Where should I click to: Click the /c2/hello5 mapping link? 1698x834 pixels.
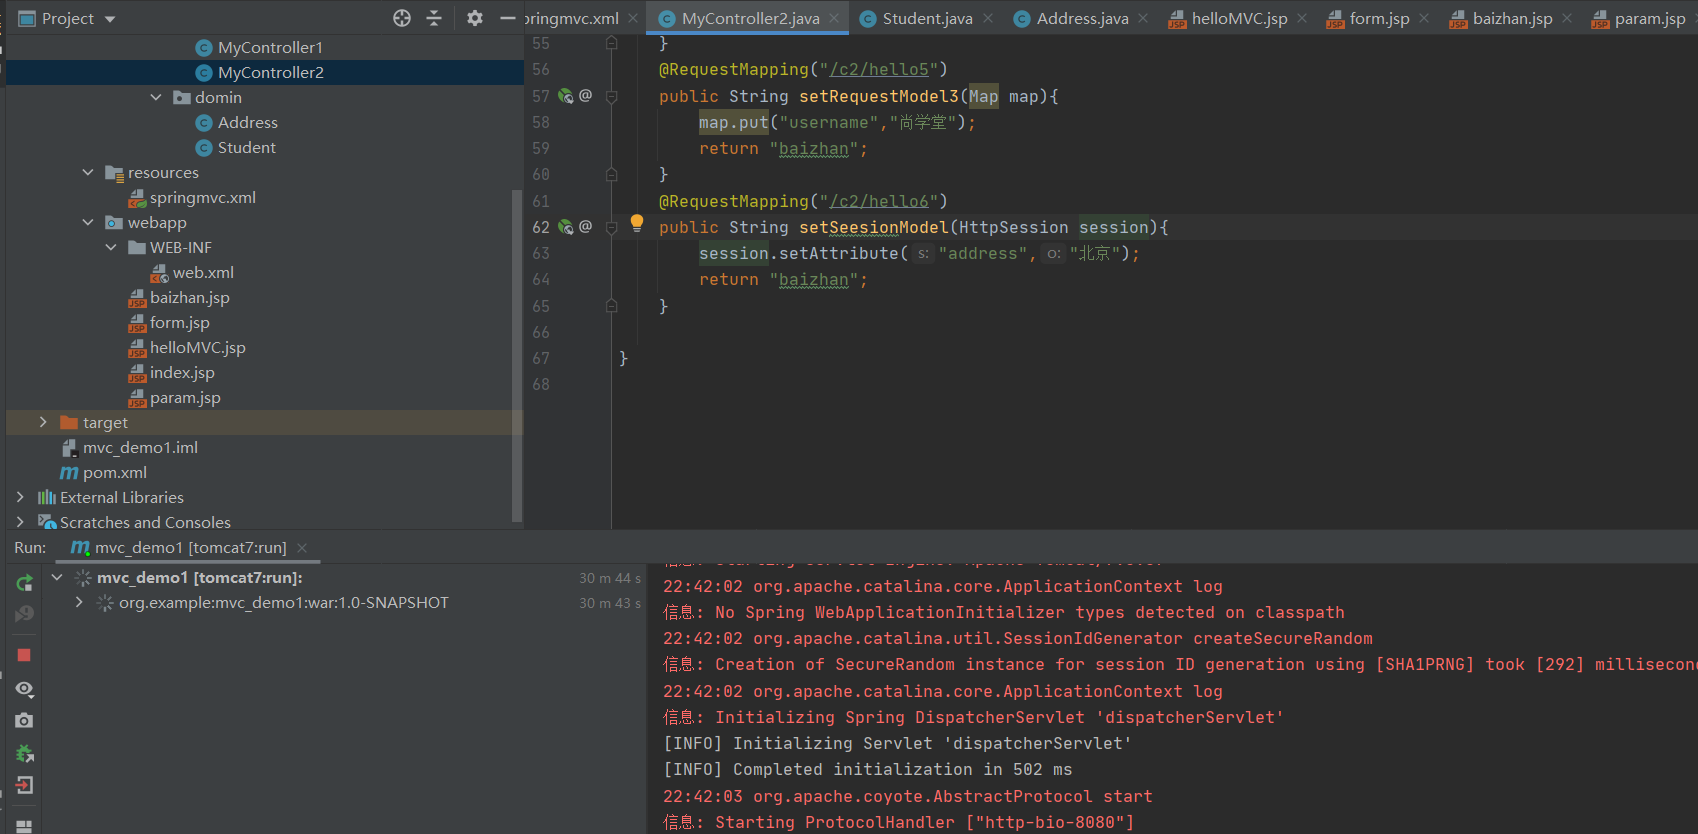879,69
